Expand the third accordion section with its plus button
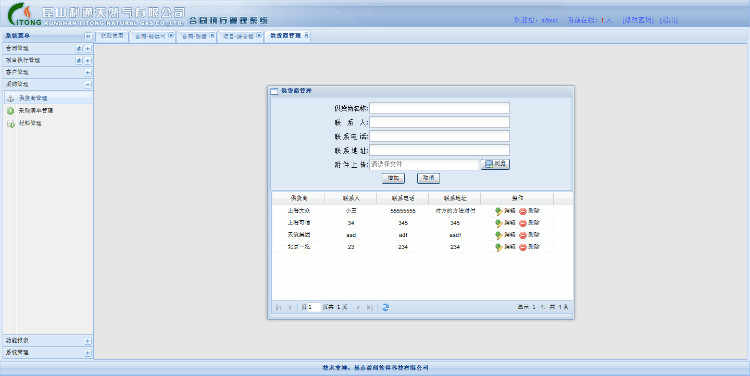 click(x=88, y=72)
